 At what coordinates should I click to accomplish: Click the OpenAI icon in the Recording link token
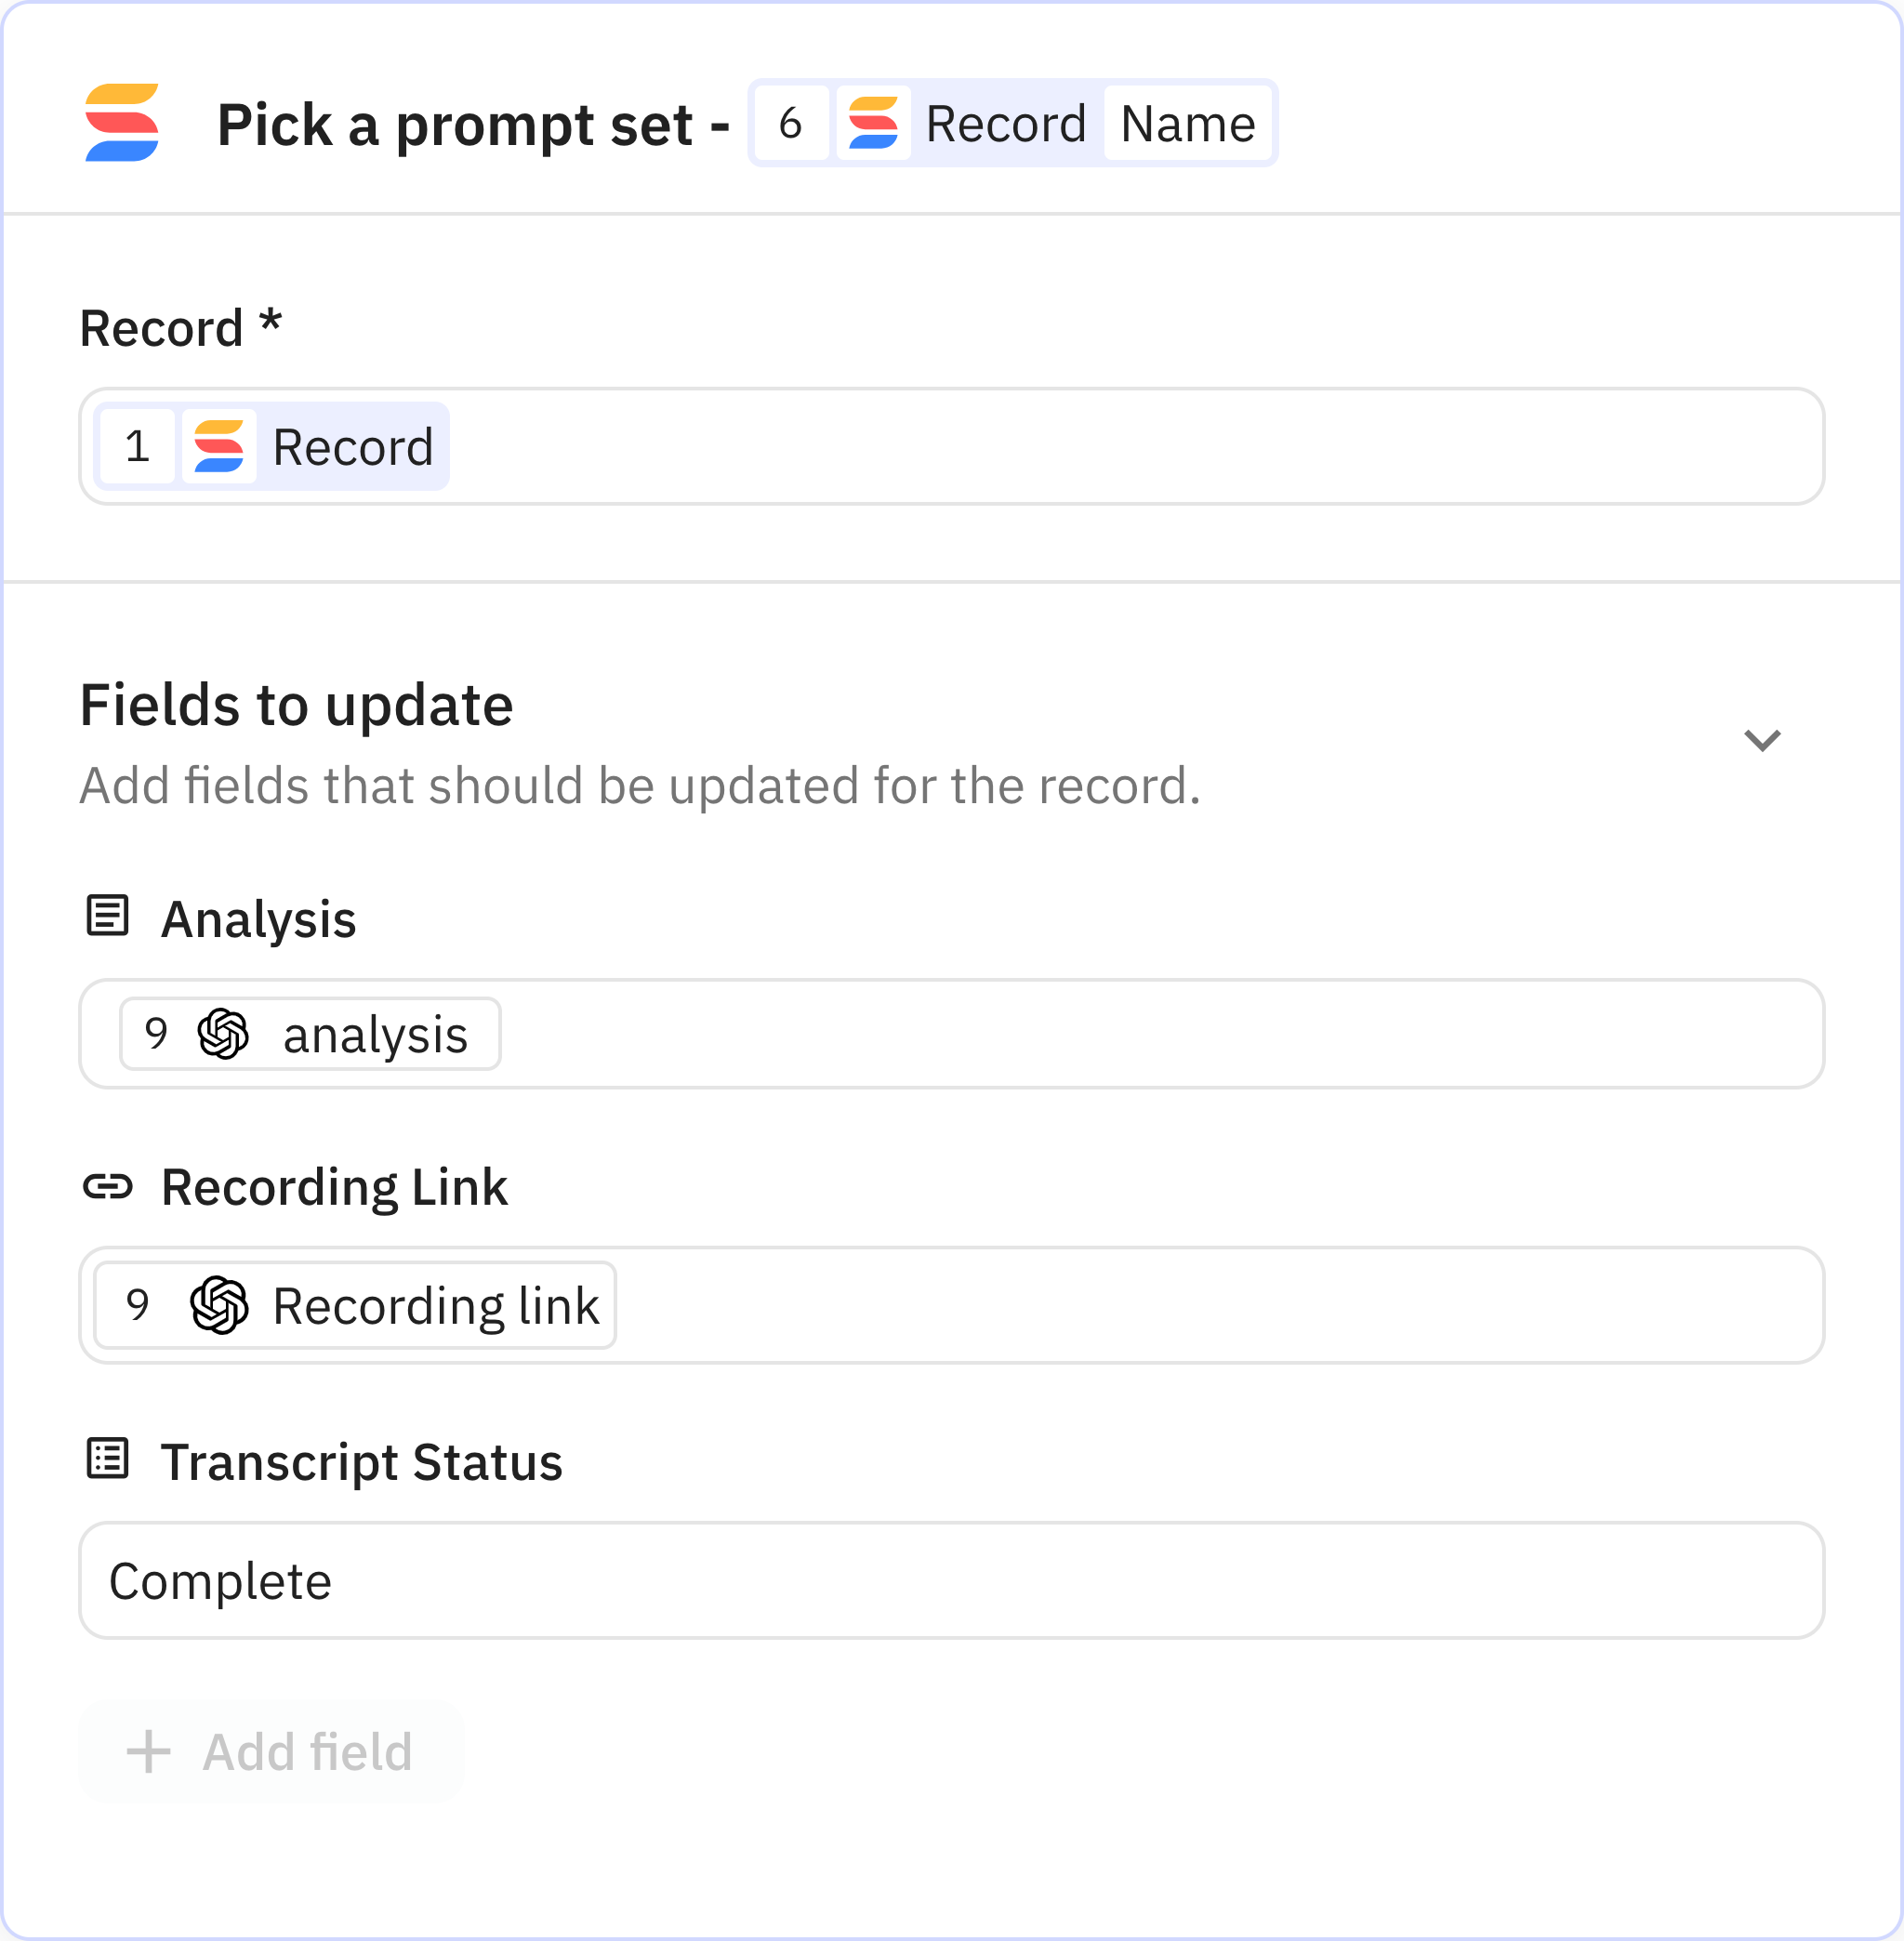[218, 1305]
